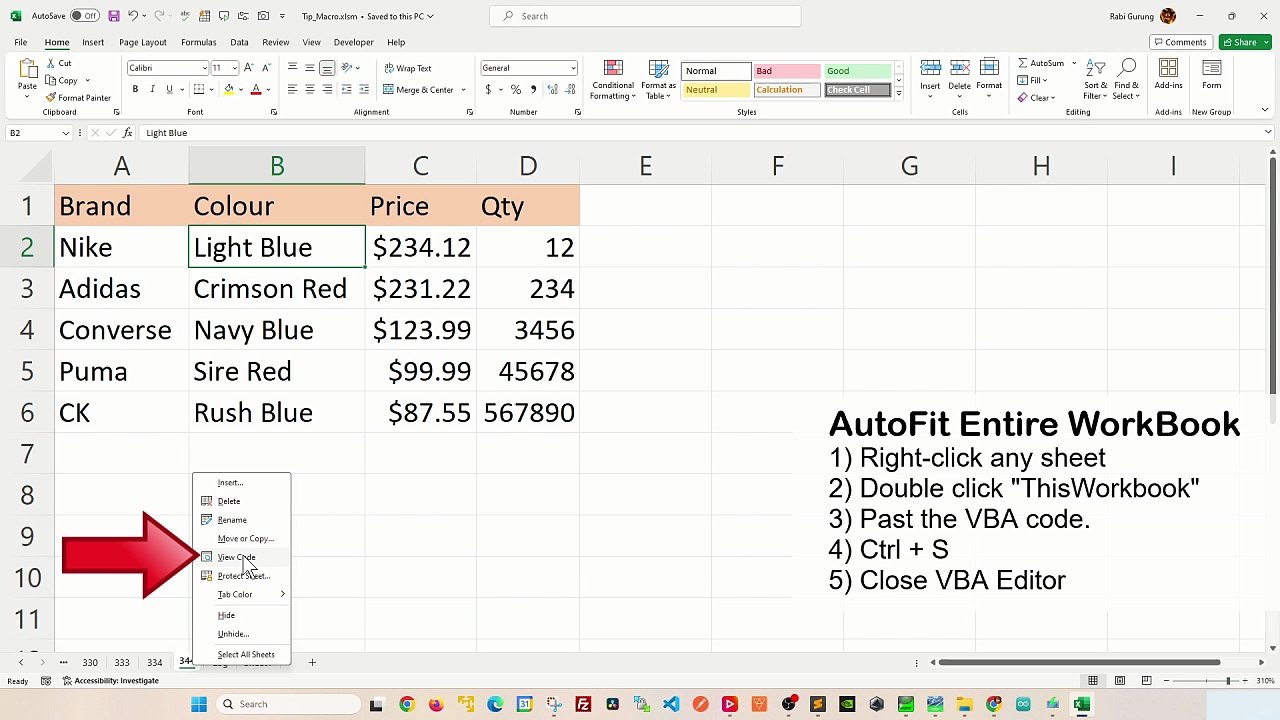Click the spelling check icon in quick access toolbar
The image size is (1280, 720).
pyautogui.click(x=184, y=16)
